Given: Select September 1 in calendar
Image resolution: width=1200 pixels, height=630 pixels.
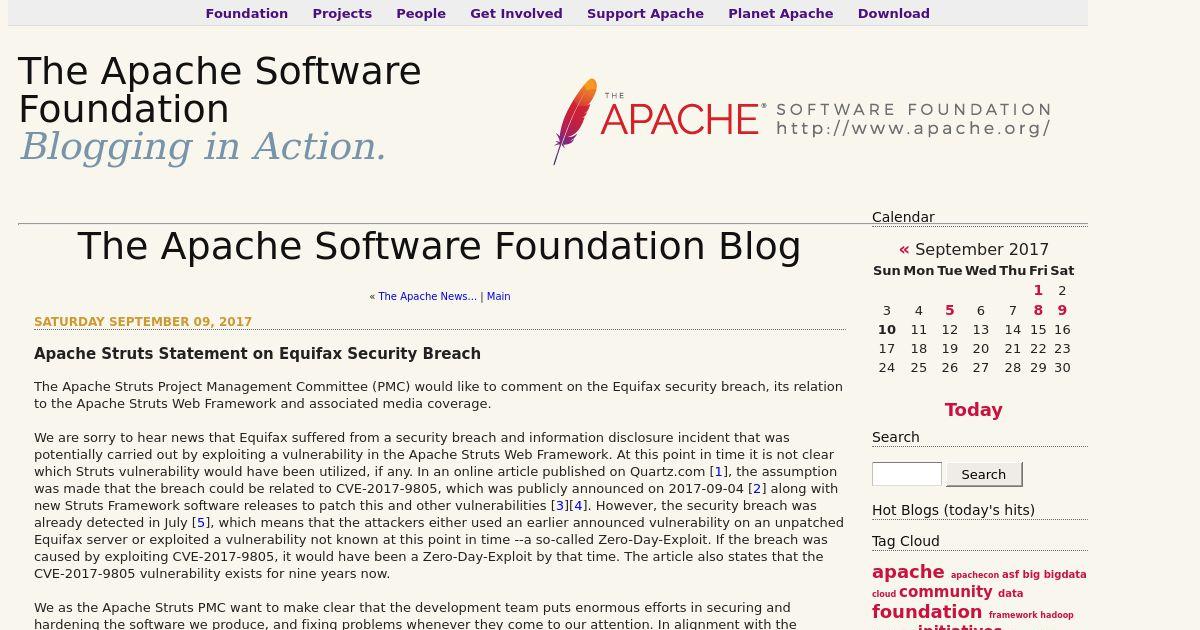Looking at the screenshot, I should click(1038, 291).
